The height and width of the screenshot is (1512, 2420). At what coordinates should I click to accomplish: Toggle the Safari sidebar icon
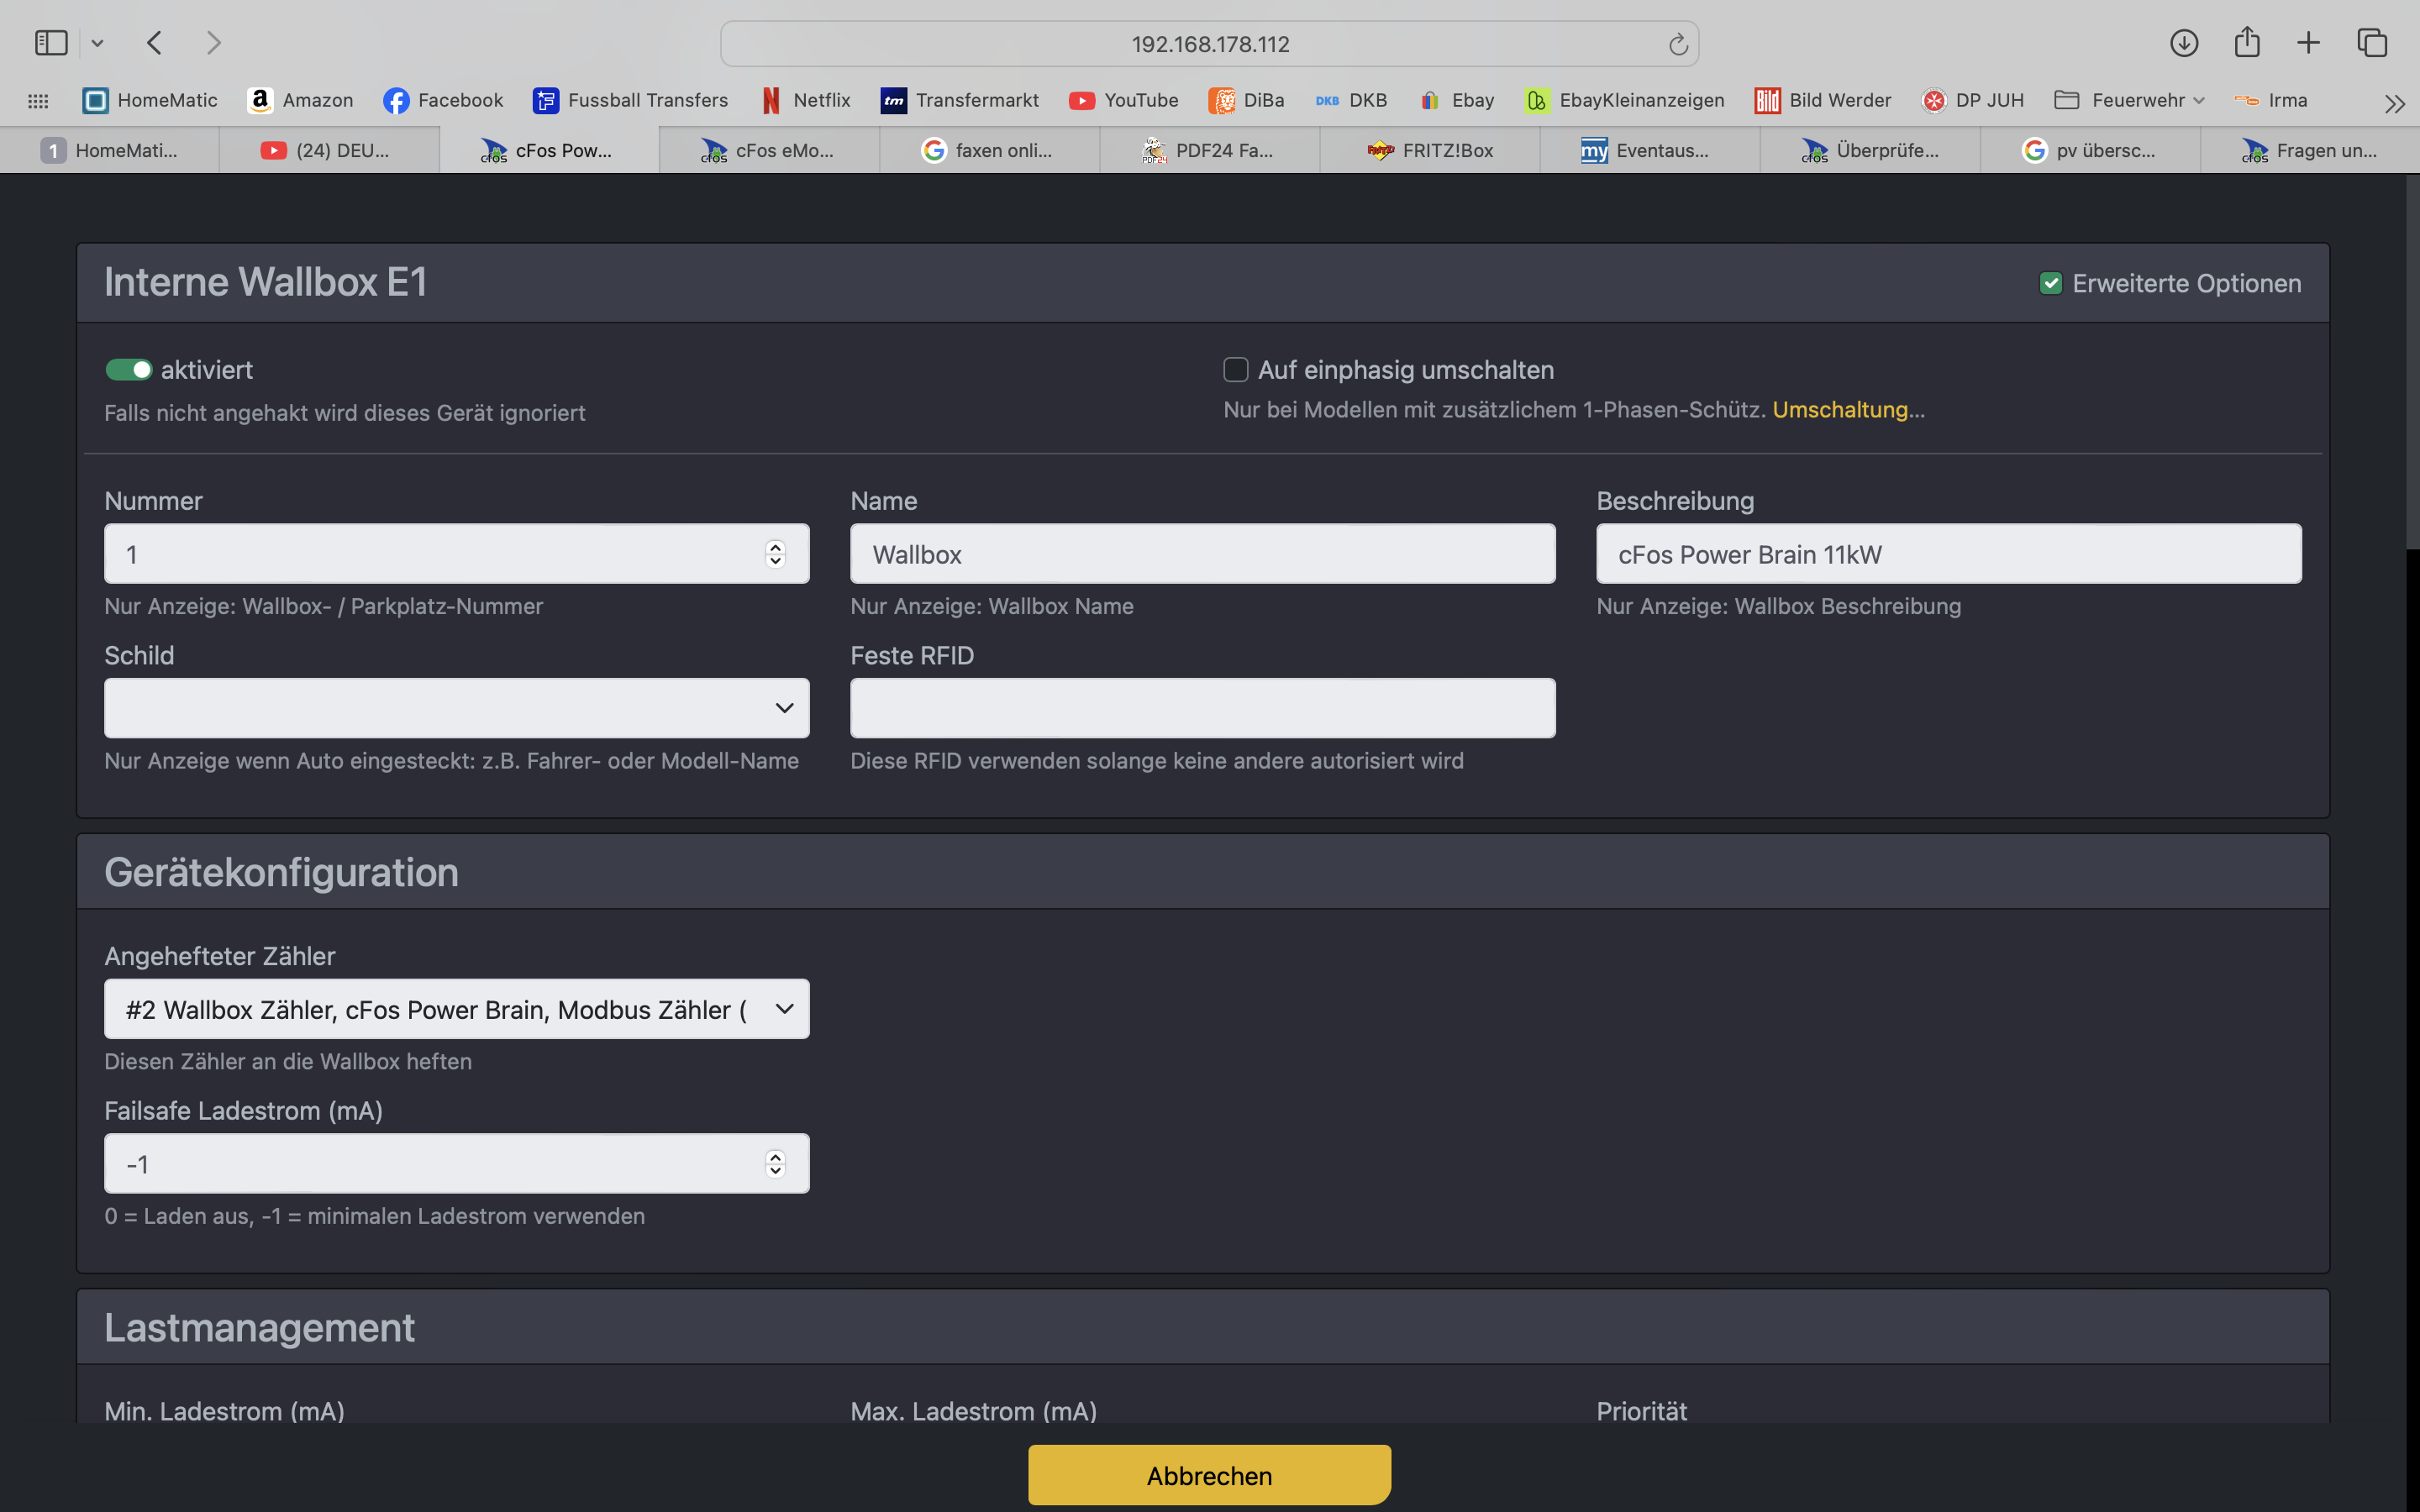[x=51, y=43]
